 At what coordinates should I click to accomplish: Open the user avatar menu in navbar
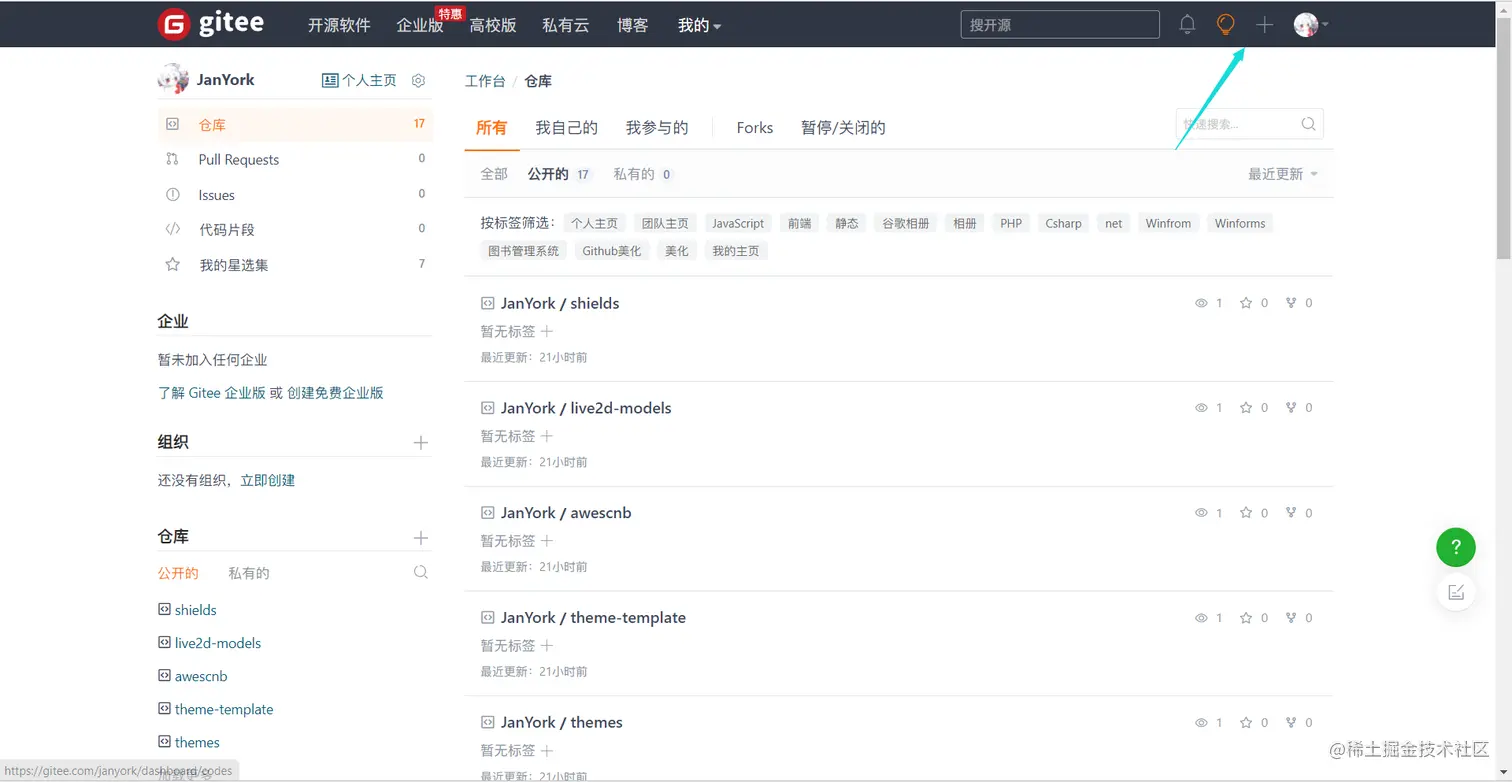[x=1310, y=24]
